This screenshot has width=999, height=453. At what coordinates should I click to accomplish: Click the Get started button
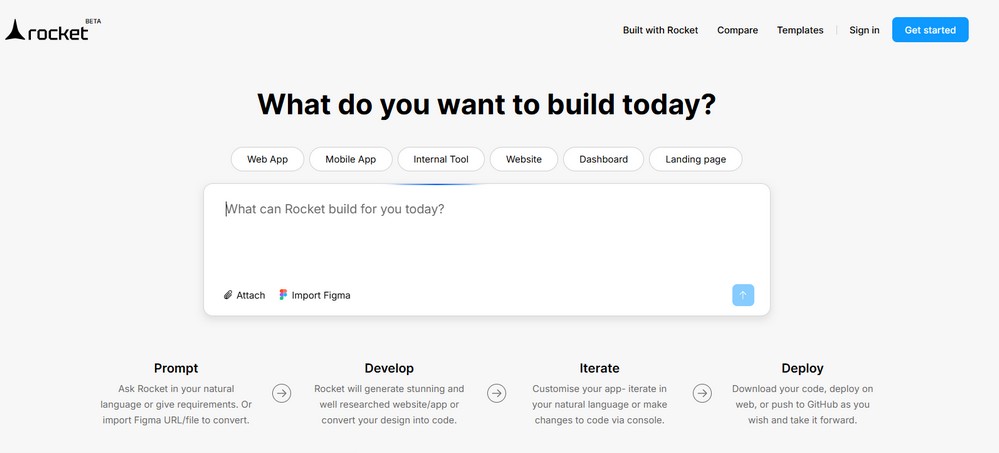coord(930,30)
